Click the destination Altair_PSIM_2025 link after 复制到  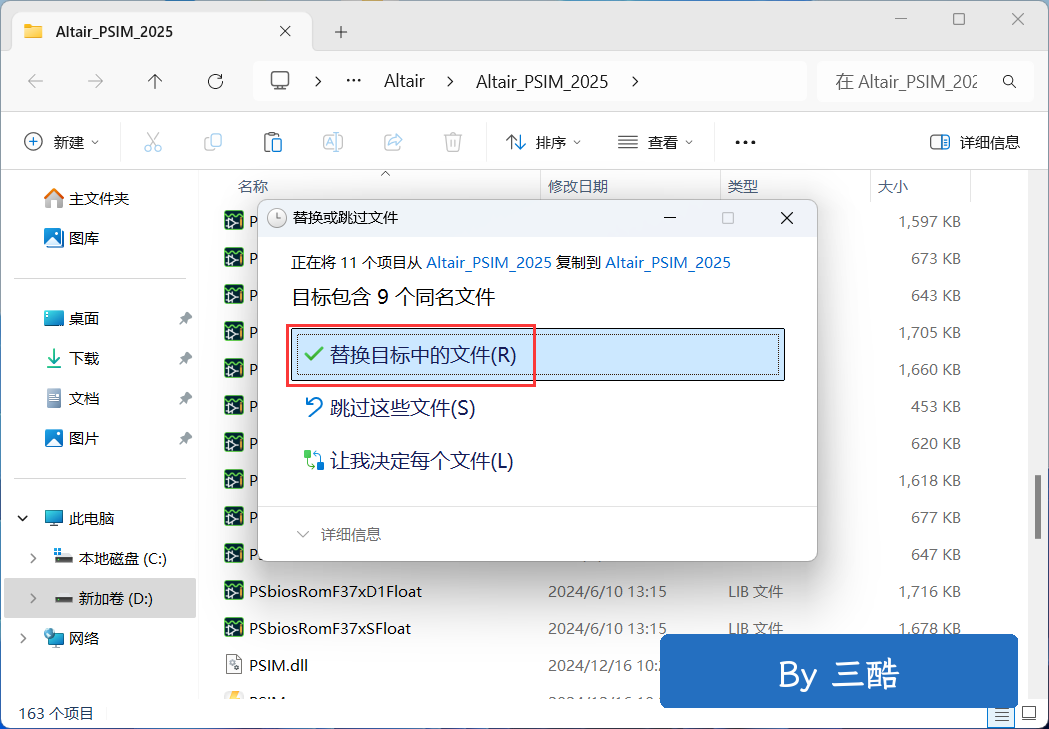[668, 262]
